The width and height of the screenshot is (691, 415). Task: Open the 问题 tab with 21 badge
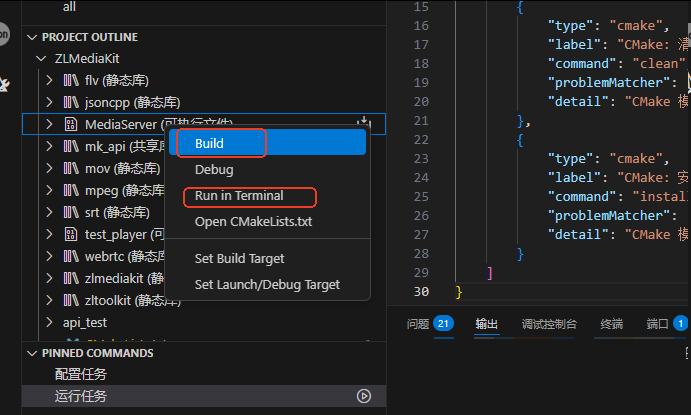pos(430,324)
